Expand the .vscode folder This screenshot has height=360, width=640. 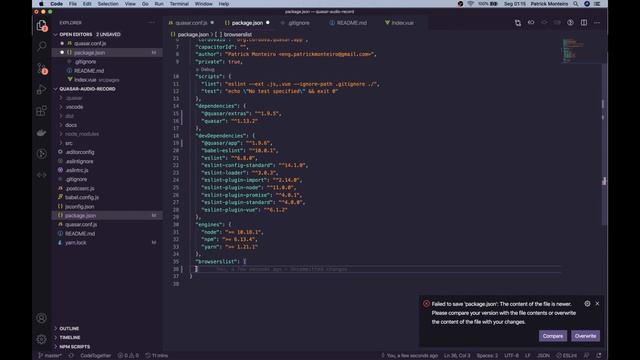74,107
